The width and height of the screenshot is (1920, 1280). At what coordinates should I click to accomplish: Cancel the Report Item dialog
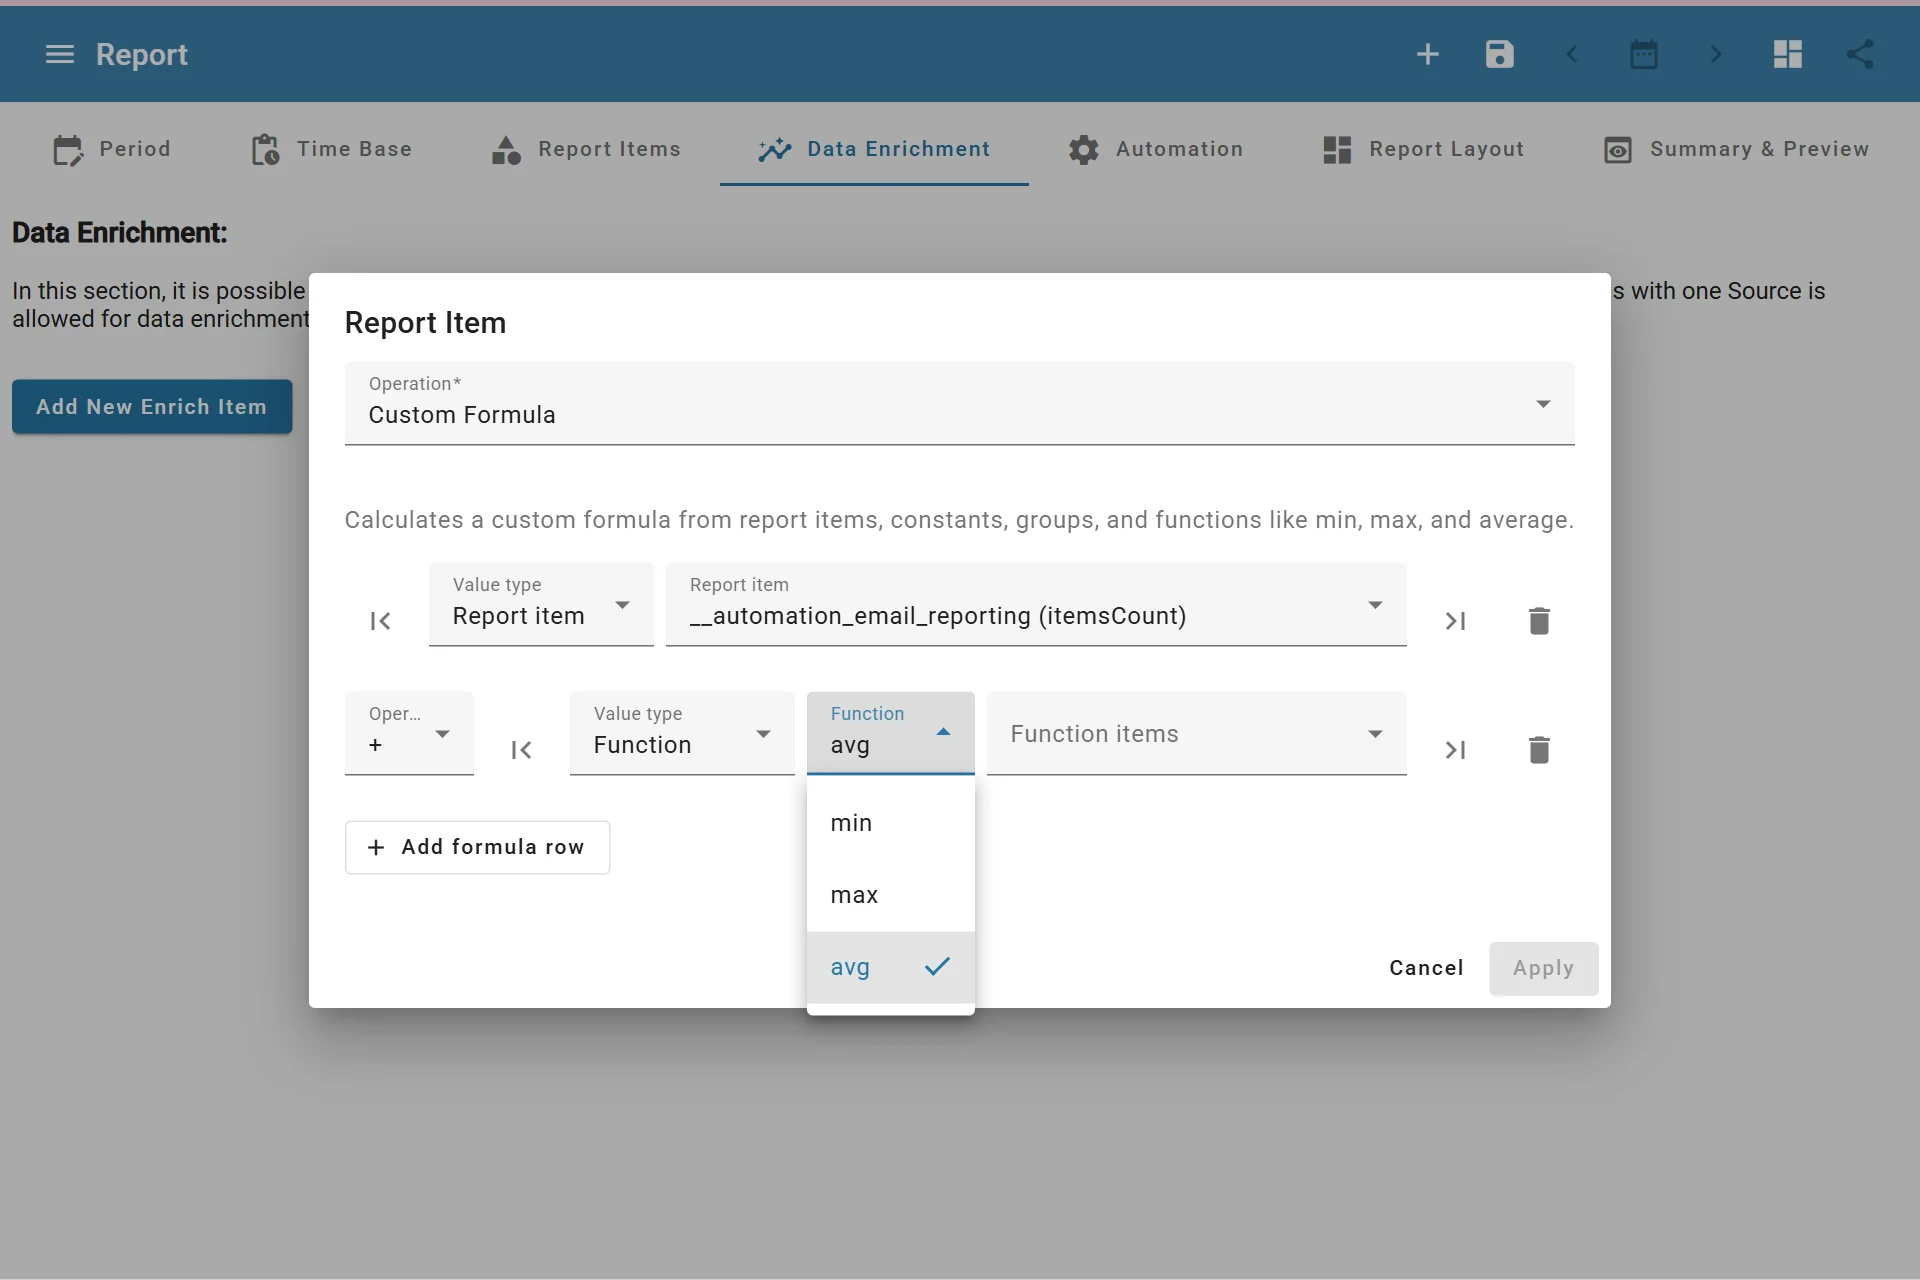click(1426, 968)
